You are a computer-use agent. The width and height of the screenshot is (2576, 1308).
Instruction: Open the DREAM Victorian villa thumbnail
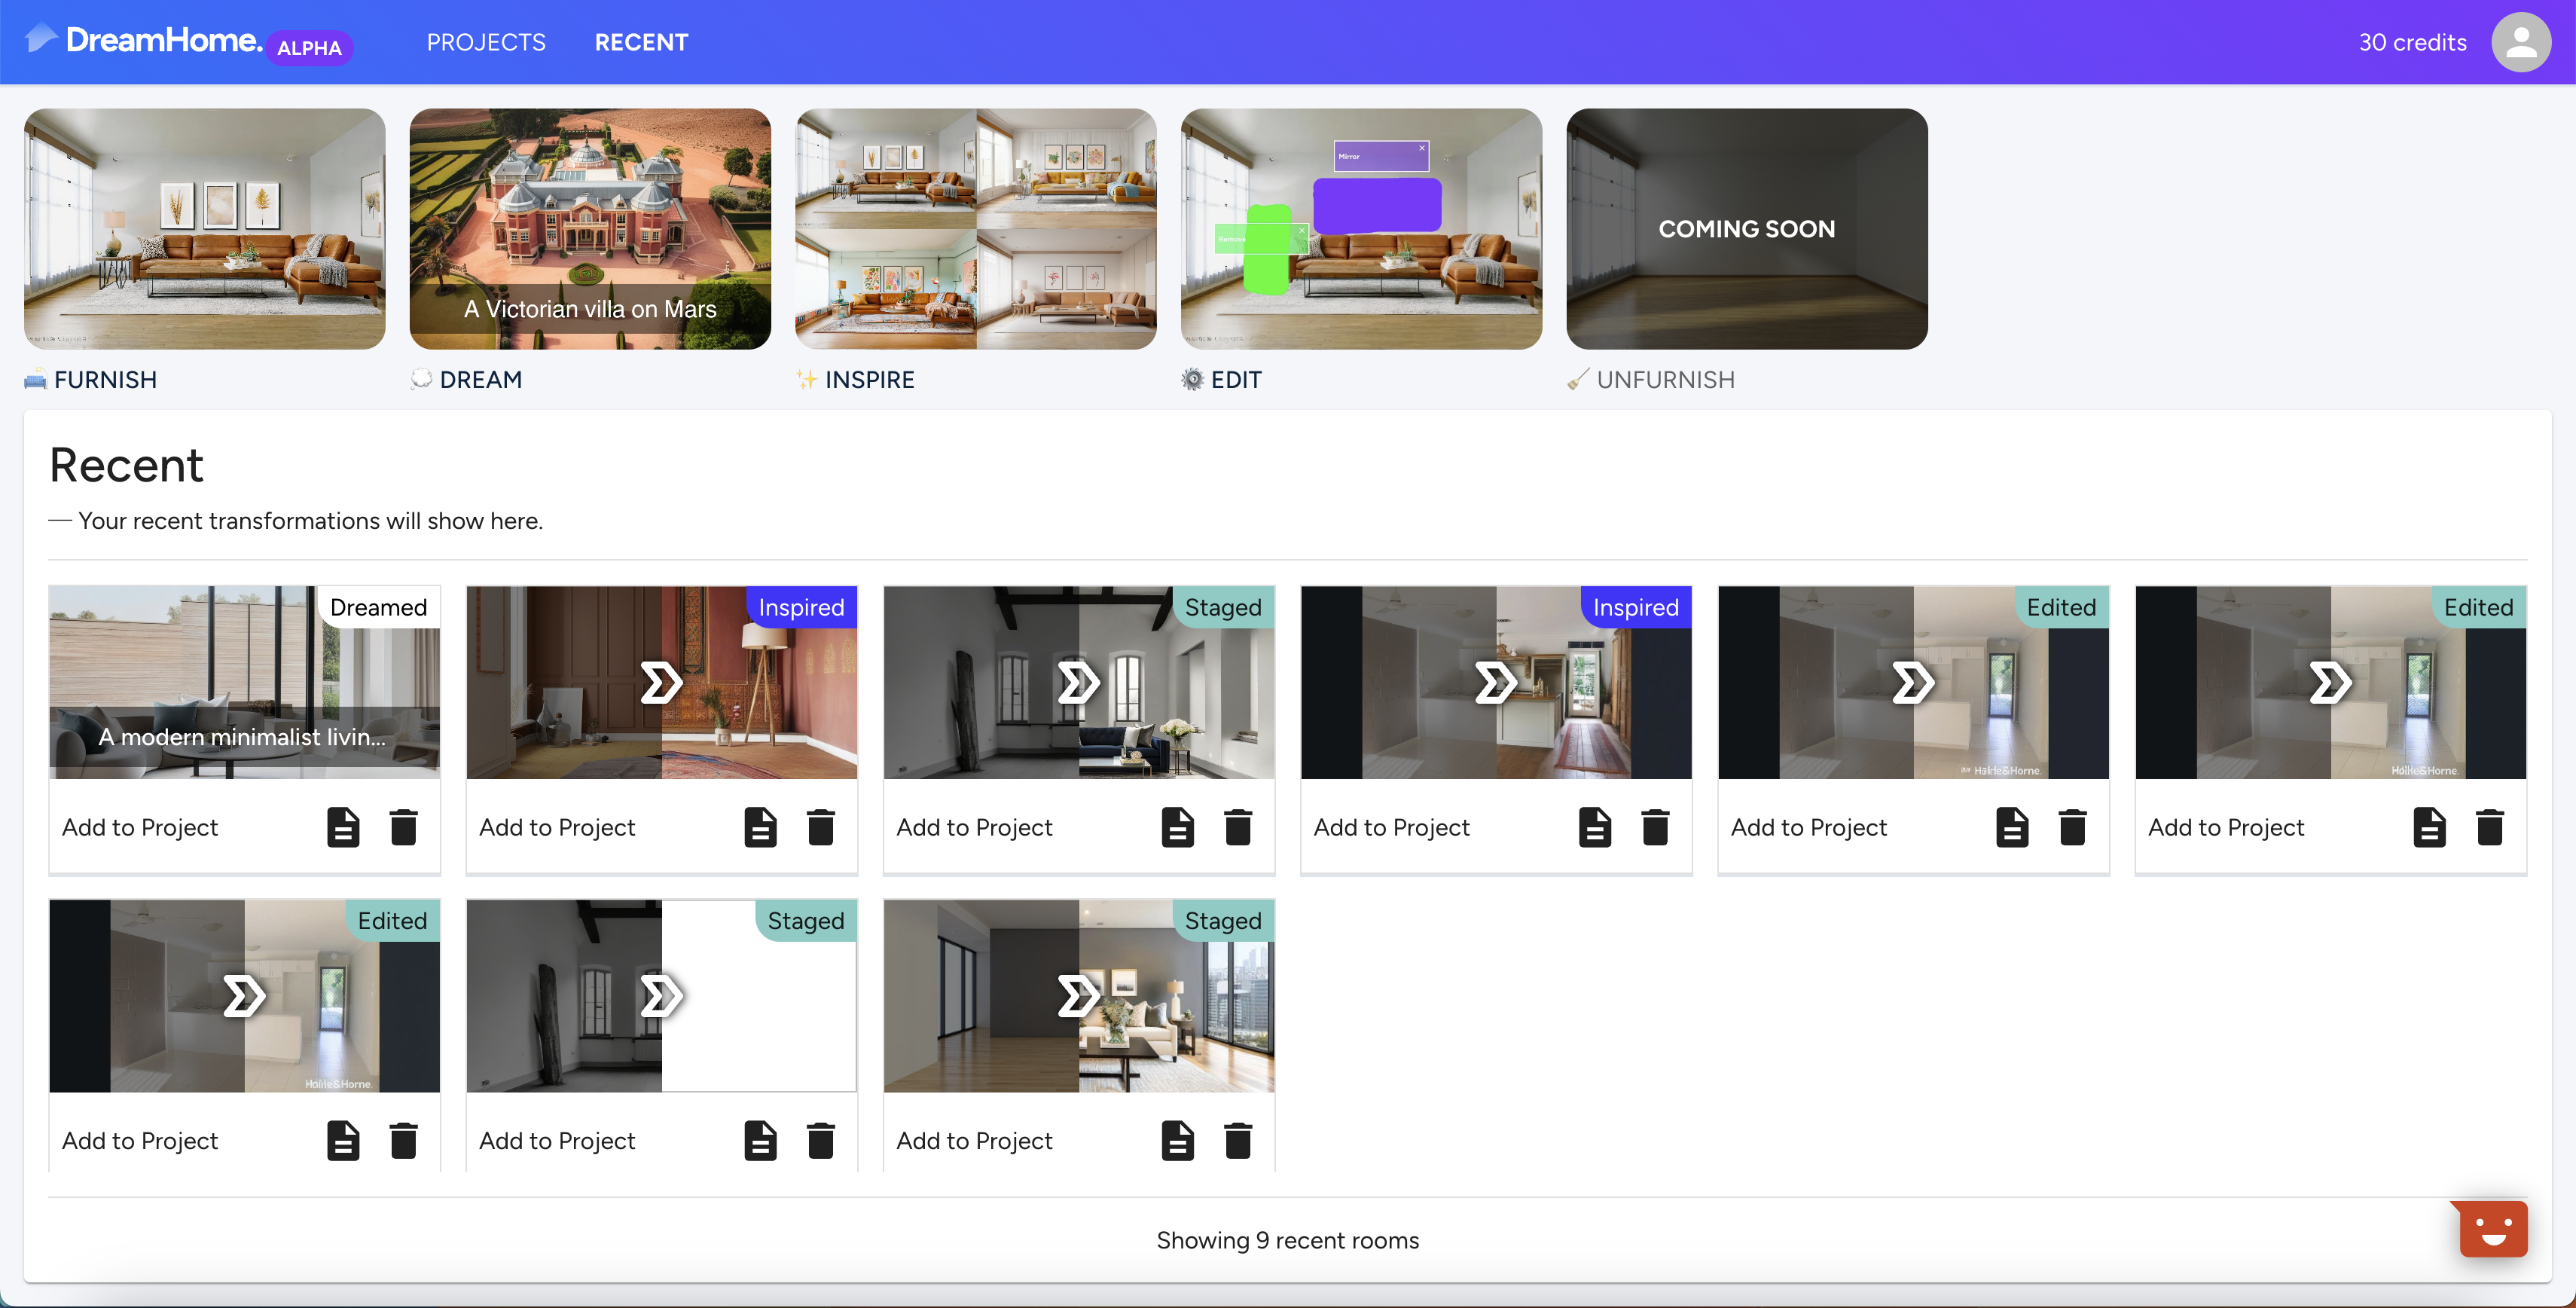[x=590, y=229]
